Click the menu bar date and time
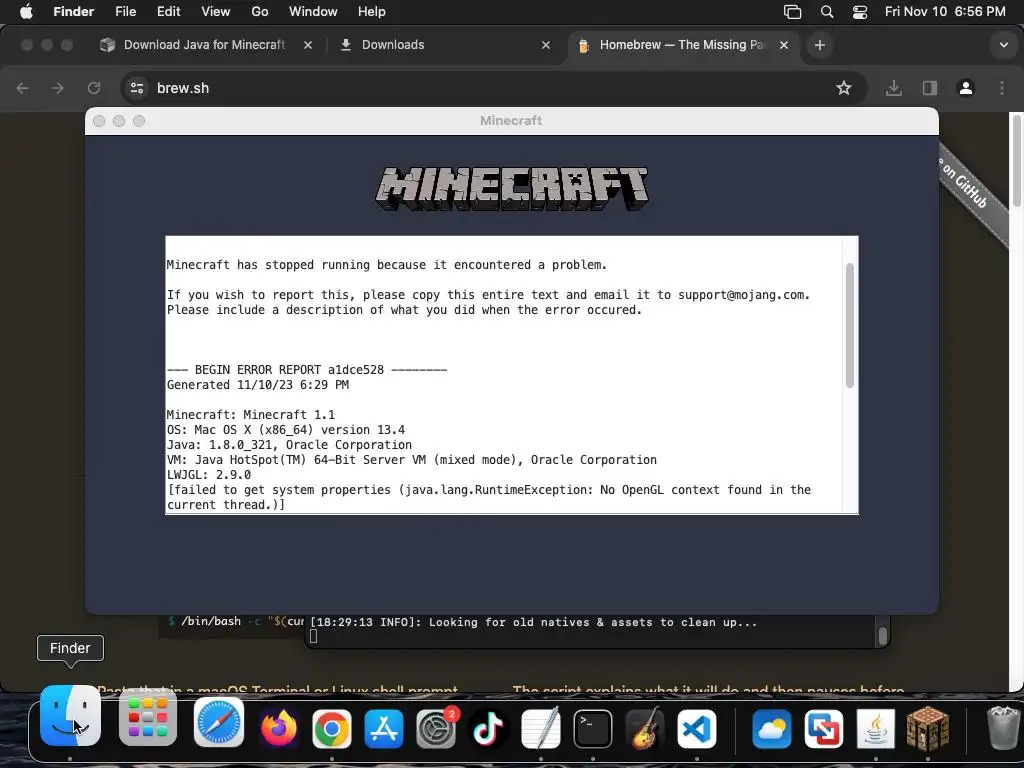The width and height of the screenshot is (1024, 768). [945, 12]
